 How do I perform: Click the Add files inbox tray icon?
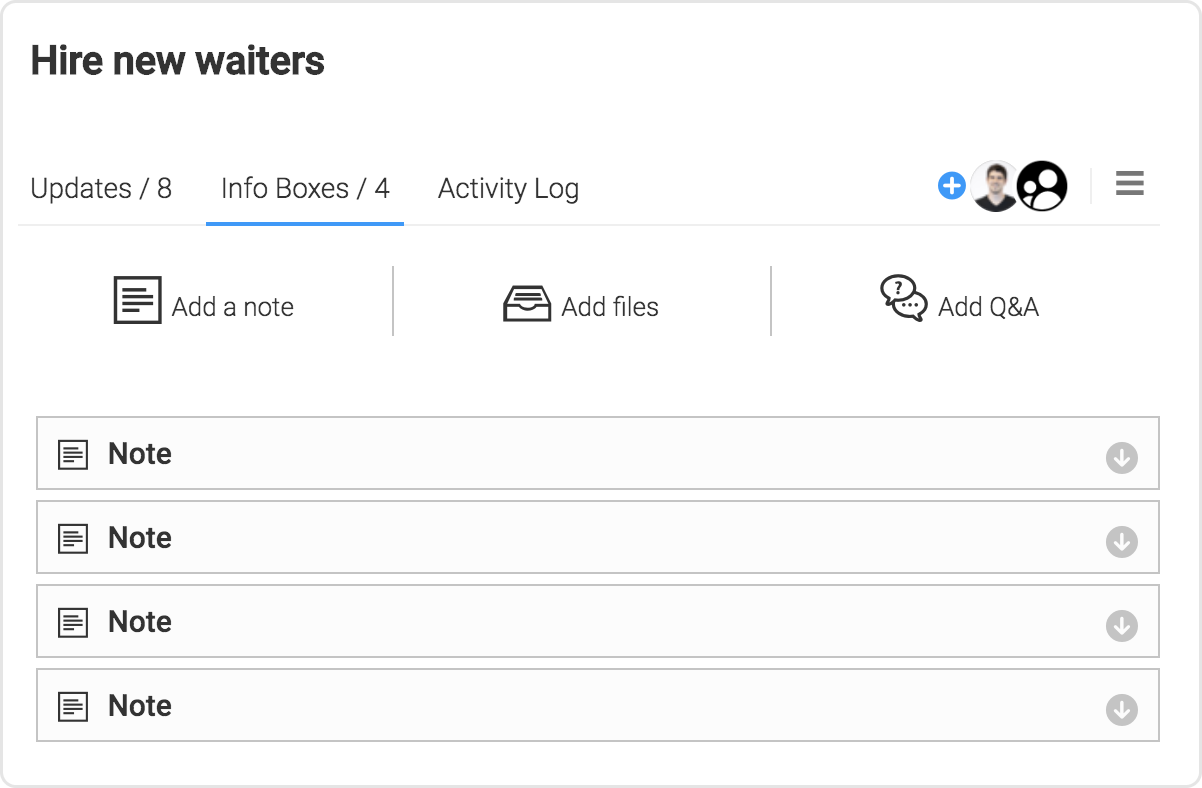pyautogui.click(x=527, y=304)
